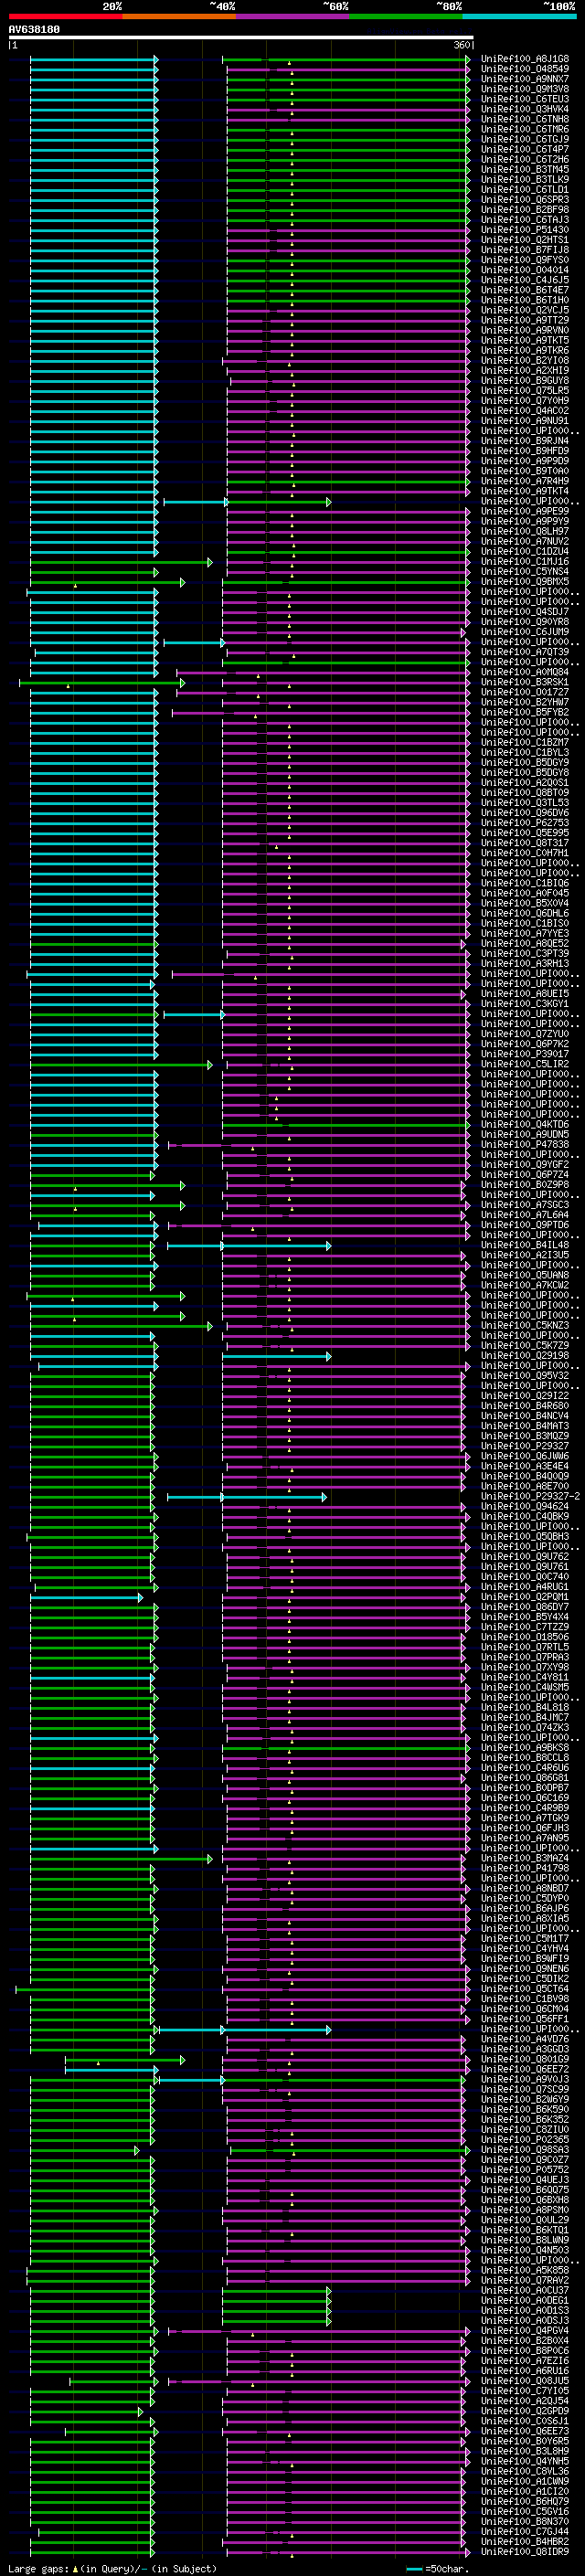Open hit UniRef100_Q3HVK4
Screen dimensions: 585x2576
pyautogui.click(x=525, y=109)
